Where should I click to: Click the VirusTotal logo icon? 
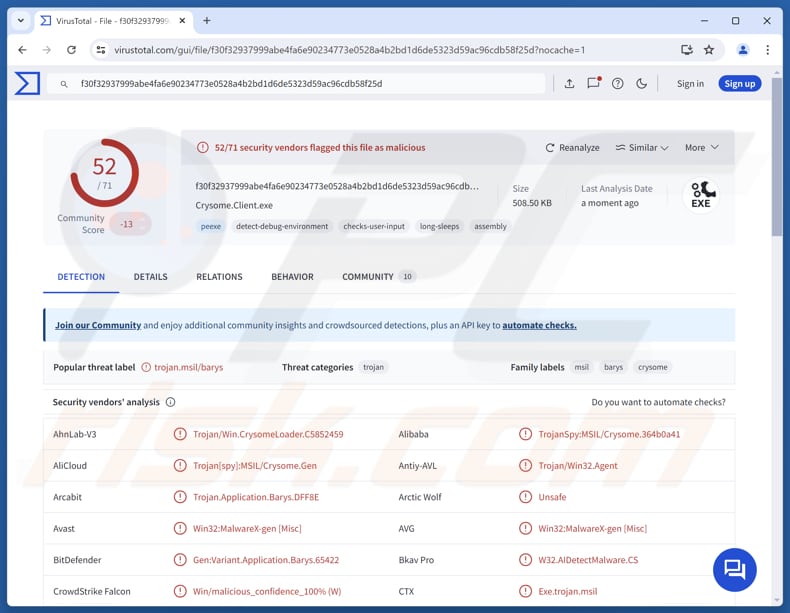click(x=28, y=84)
